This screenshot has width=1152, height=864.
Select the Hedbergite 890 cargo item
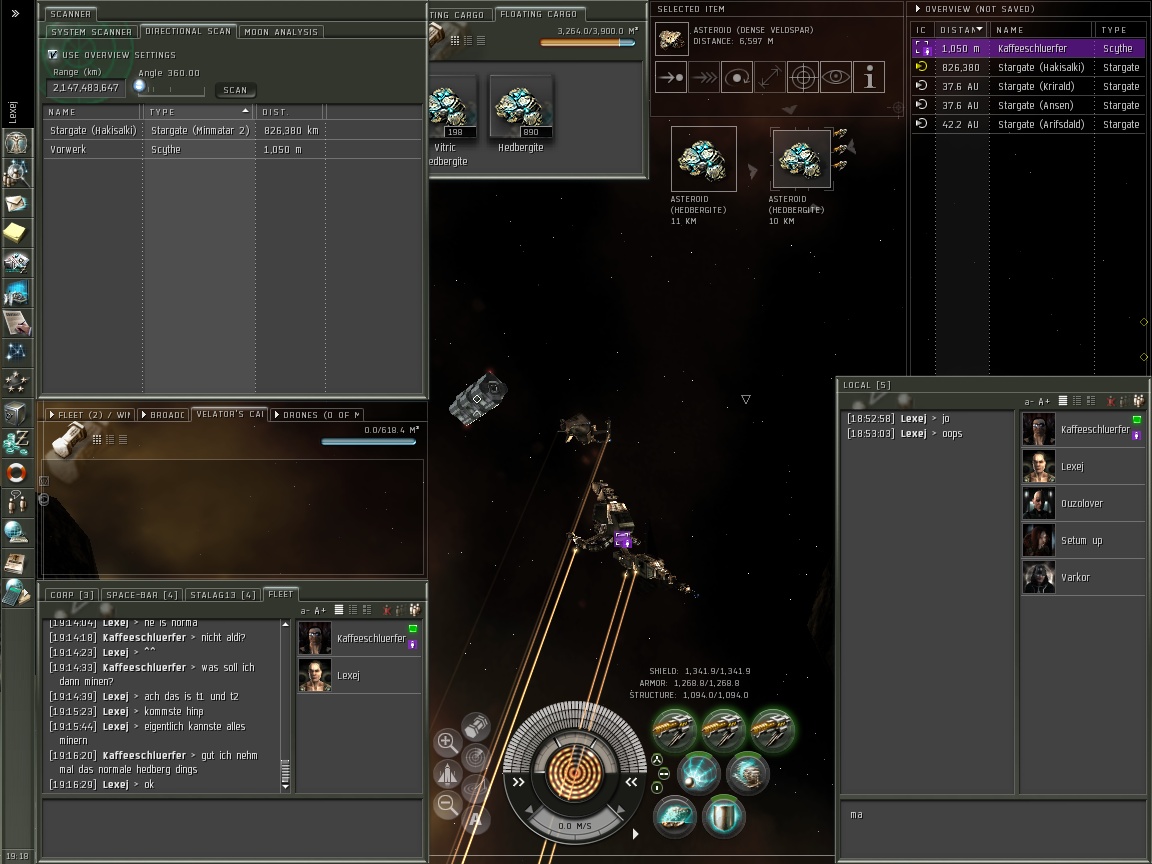tap(521, 114)
